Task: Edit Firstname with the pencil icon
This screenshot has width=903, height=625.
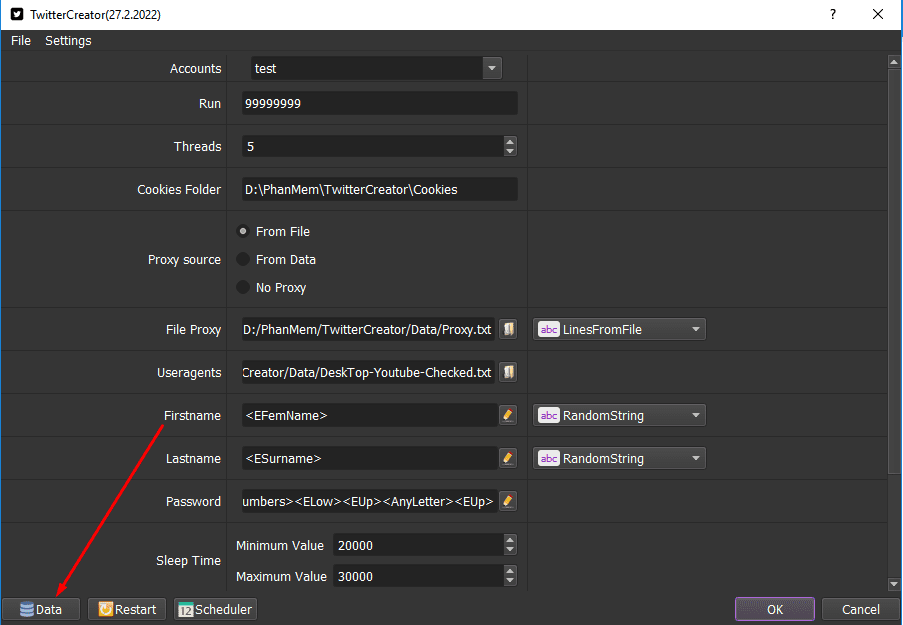Action: point(508,415)
